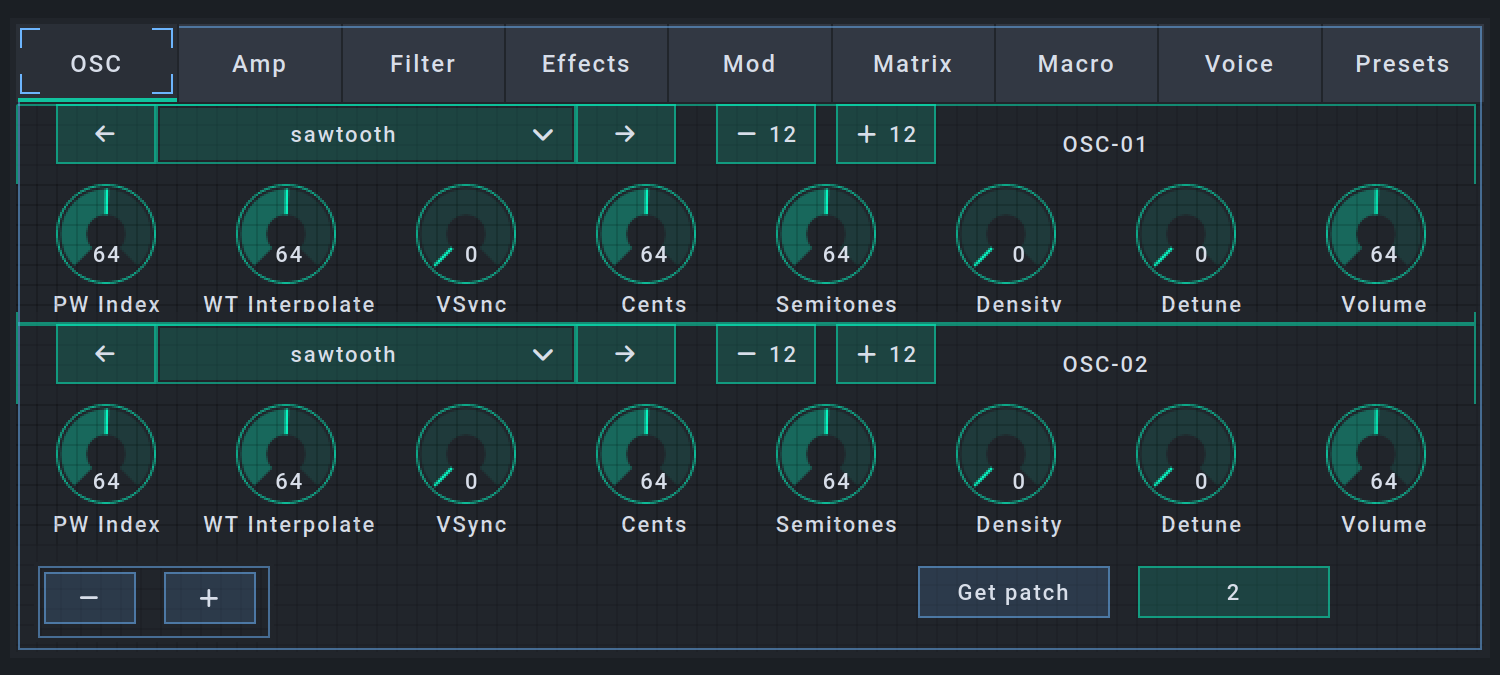Click OSC-02 previous waveform left arrow
The width and height of the screenshot is (1500, 675).
pos(105,354)
